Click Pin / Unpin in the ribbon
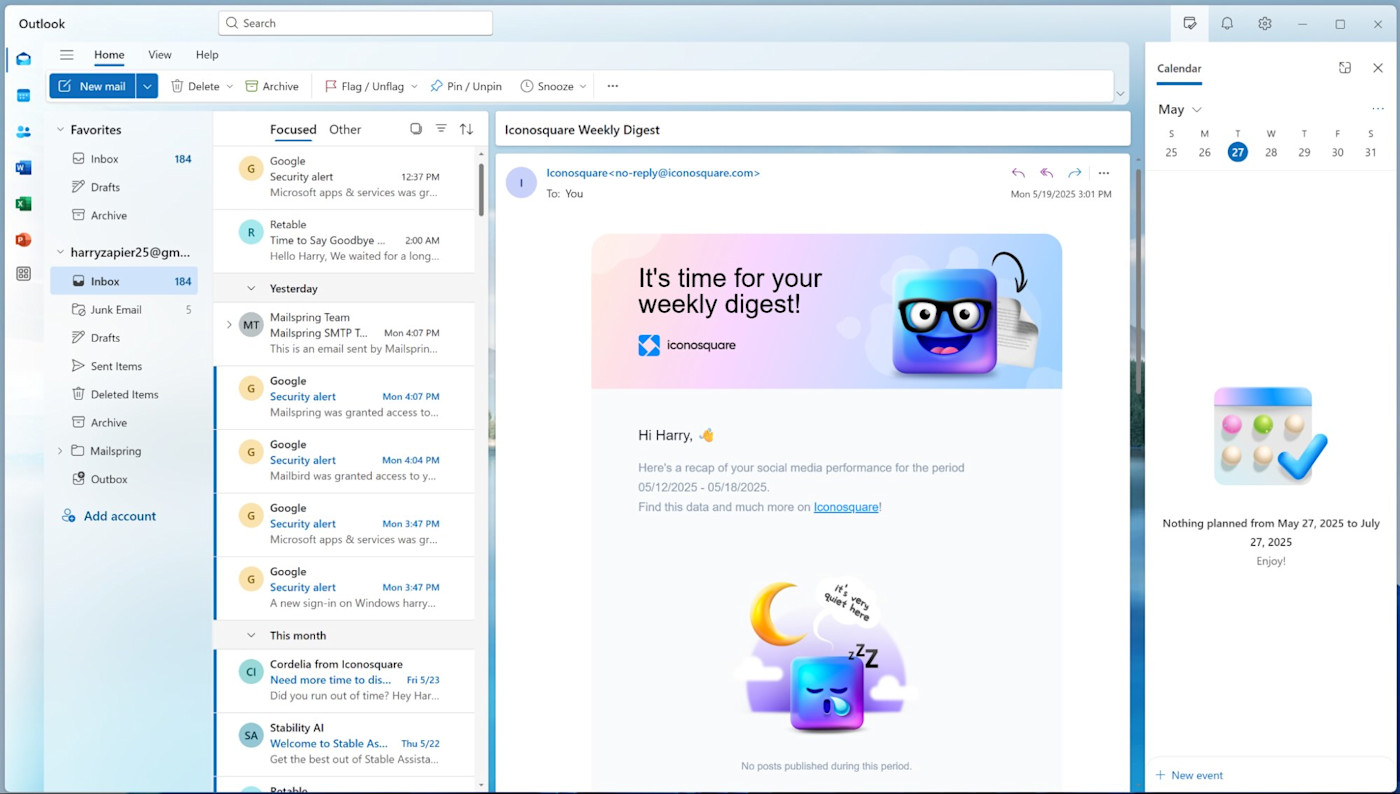 [466, 86]
